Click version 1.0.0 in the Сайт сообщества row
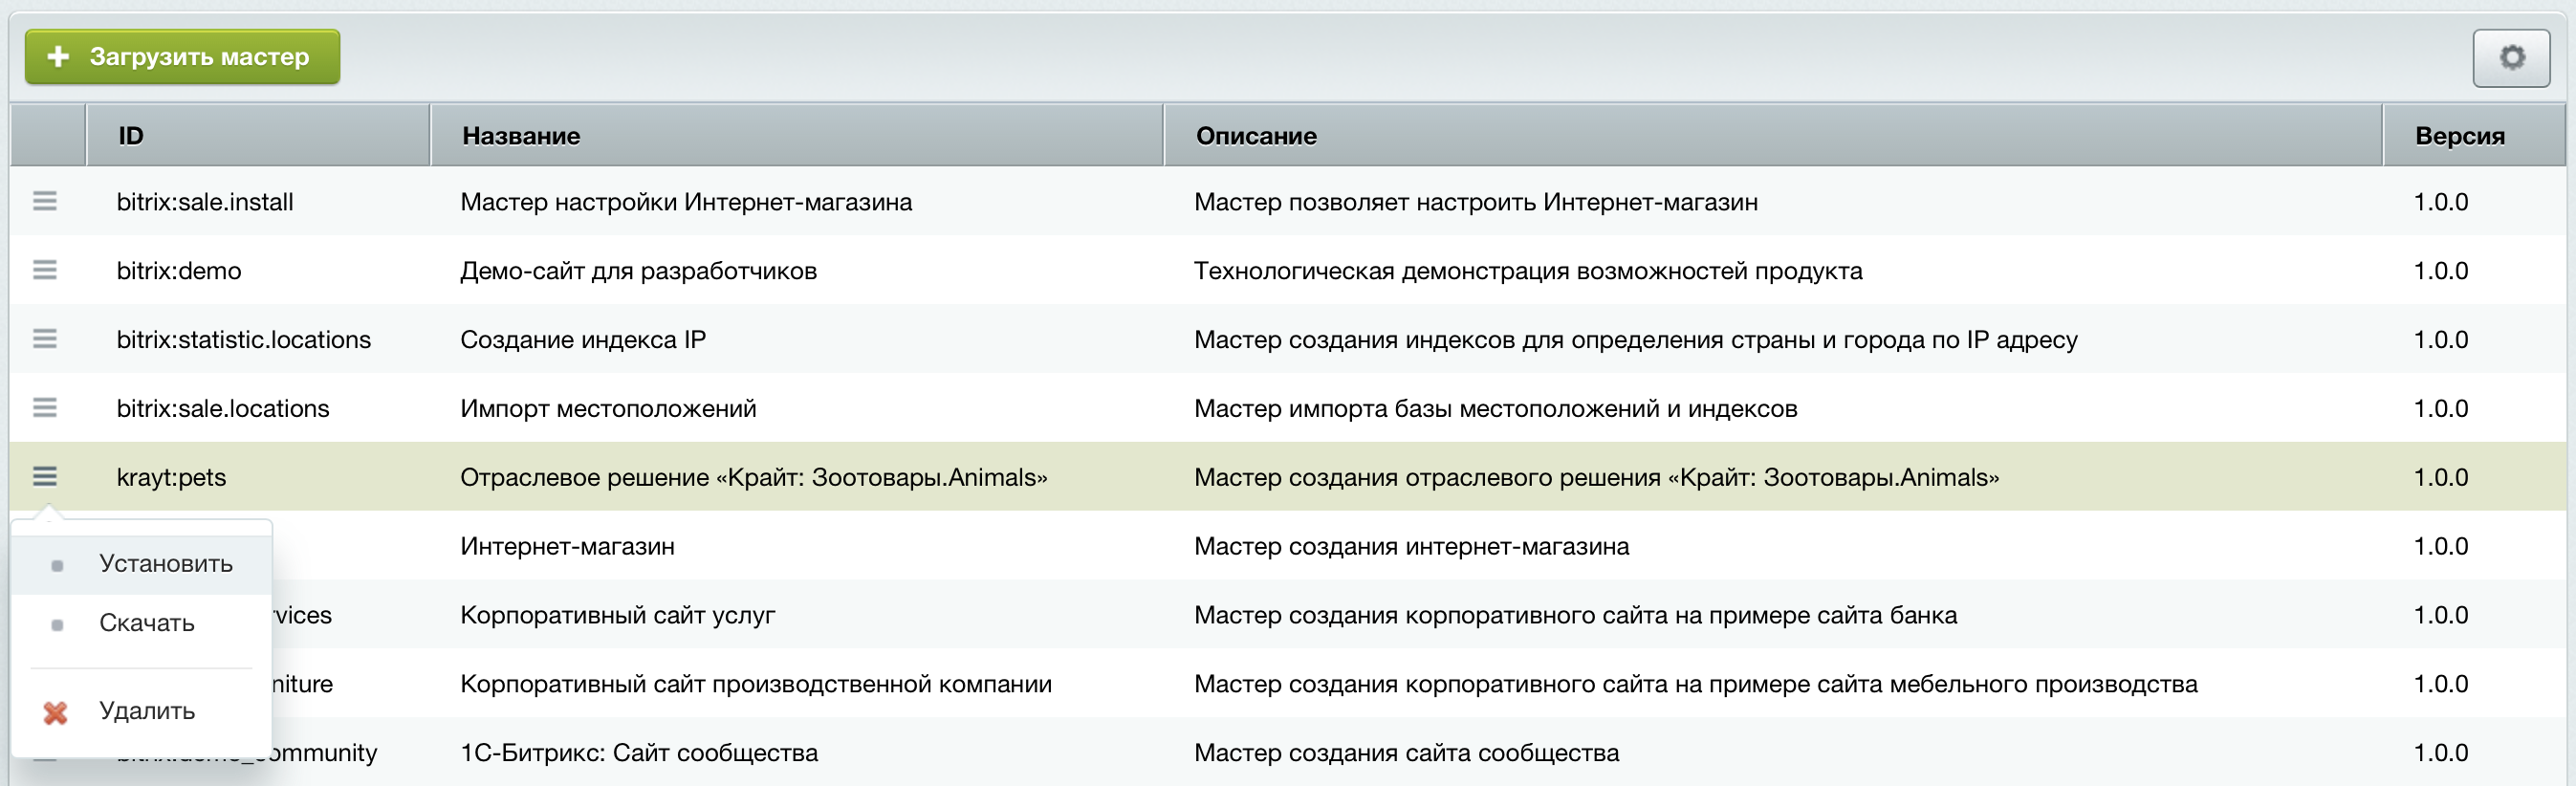The width and height of the screenshot is (2576, 786). coord(2441,754)
